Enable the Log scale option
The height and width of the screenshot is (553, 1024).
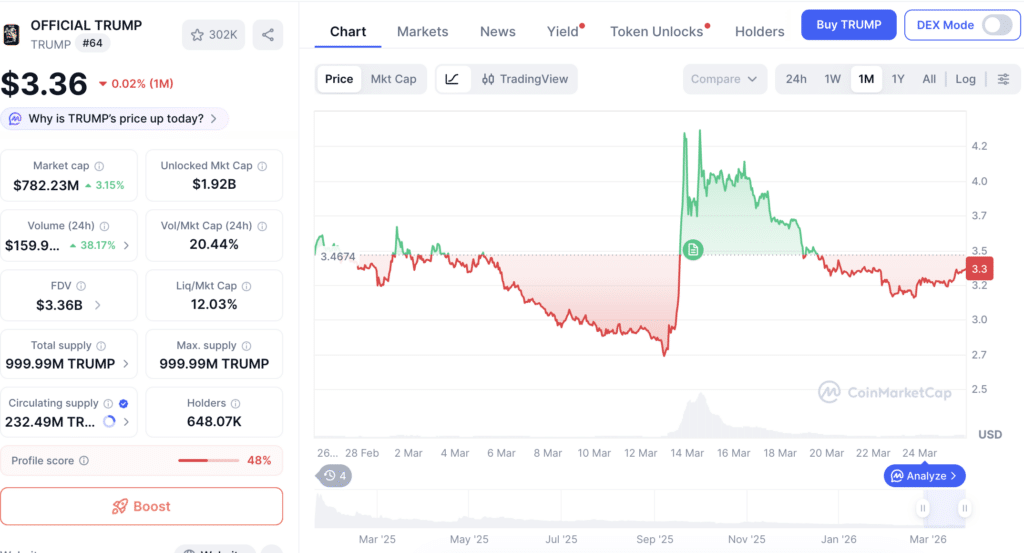[x=965, y=79]
